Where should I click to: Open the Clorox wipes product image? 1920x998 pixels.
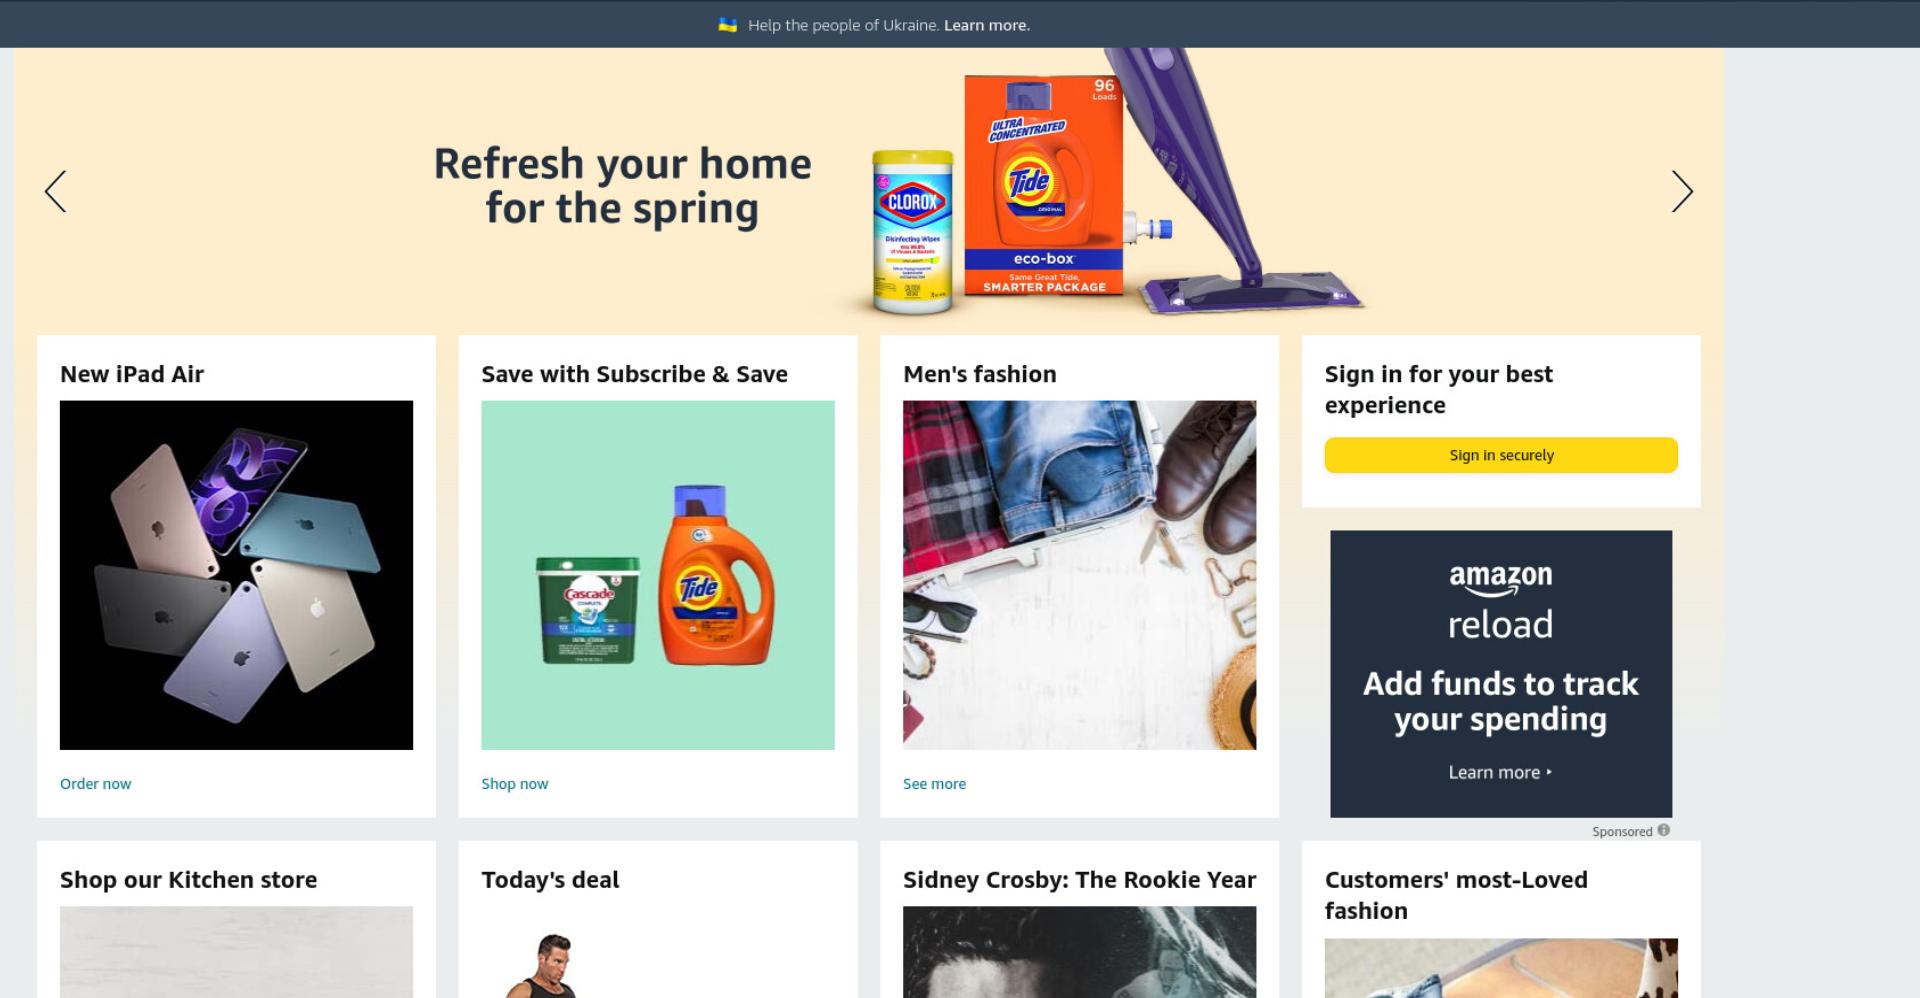[x=912, y=231]
